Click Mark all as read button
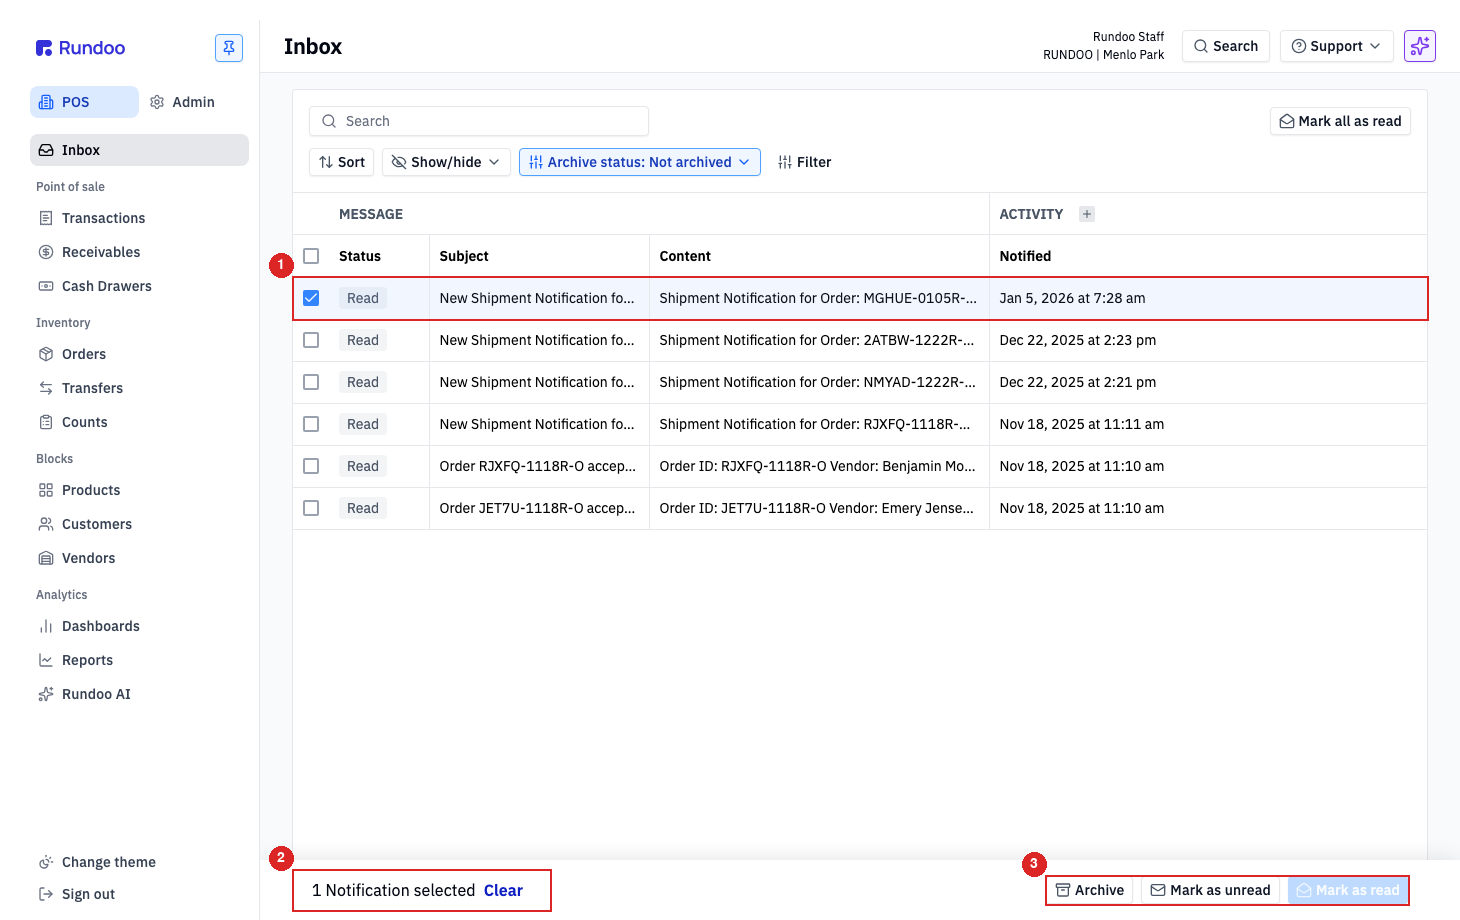1460x920 pixels. [1340, 121]
